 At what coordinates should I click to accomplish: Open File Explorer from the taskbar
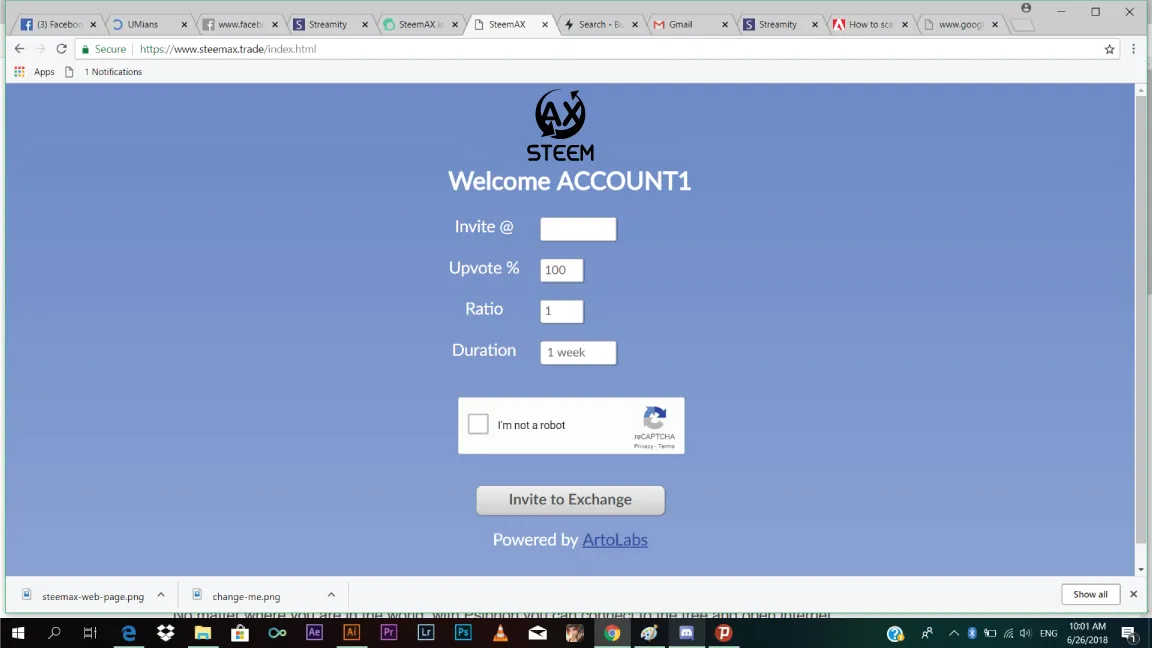[203, 633]
